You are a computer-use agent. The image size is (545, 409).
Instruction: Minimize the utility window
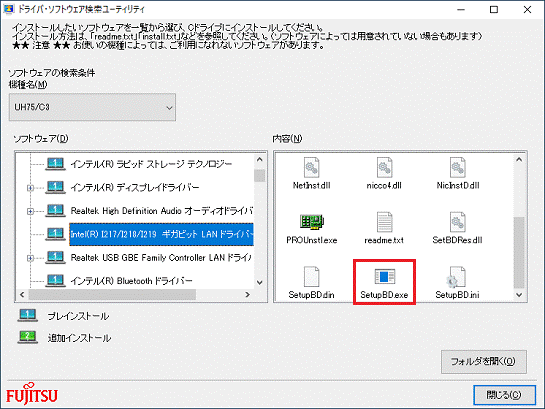(x=461, y=10)
